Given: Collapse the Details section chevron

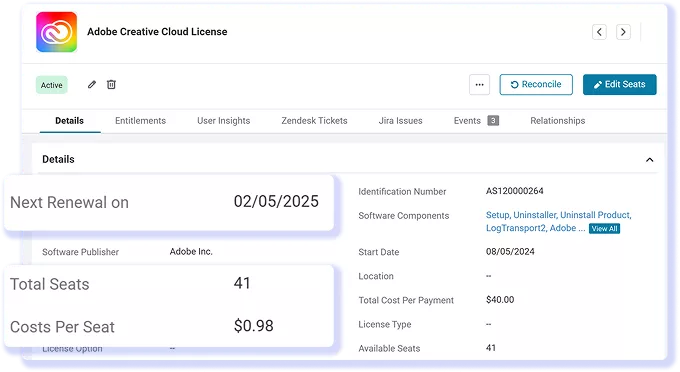Looking at the screenshot, I should click(x=649, y=160).
